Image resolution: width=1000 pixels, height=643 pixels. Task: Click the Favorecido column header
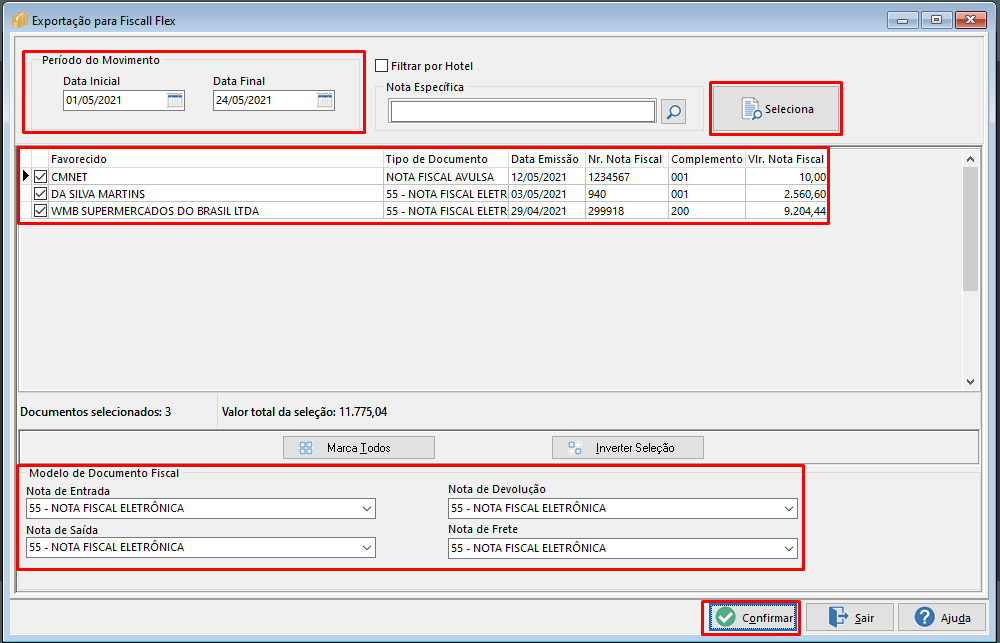click(216, 159)
